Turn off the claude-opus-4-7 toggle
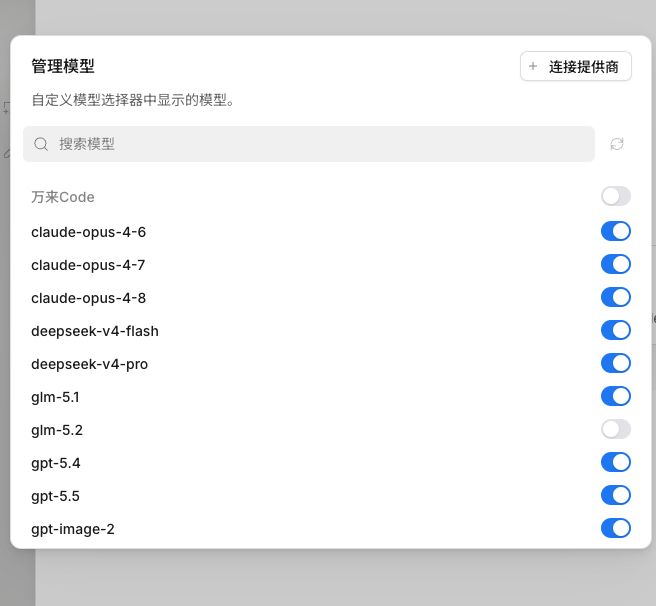 (x=616, y=264)
